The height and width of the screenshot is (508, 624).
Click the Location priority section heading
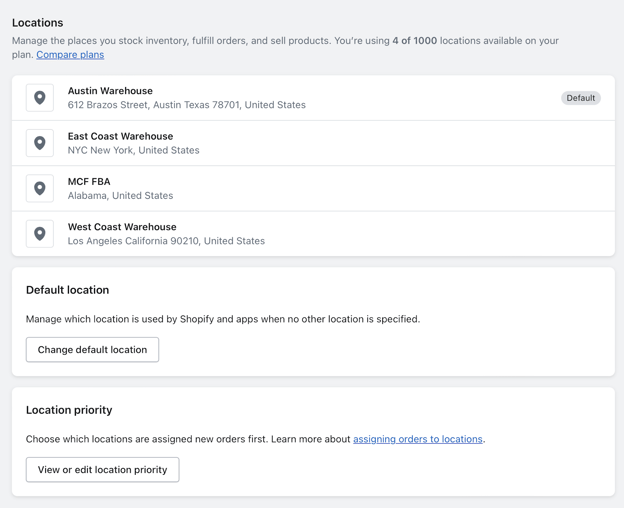[x=69, y=410]
